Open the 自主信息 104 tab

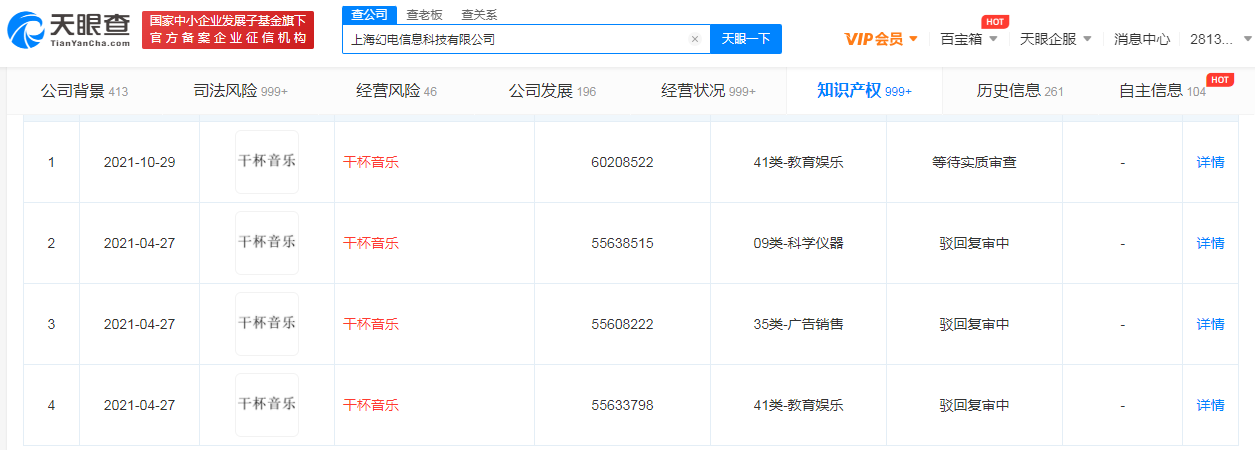[x=1163, y=91]
